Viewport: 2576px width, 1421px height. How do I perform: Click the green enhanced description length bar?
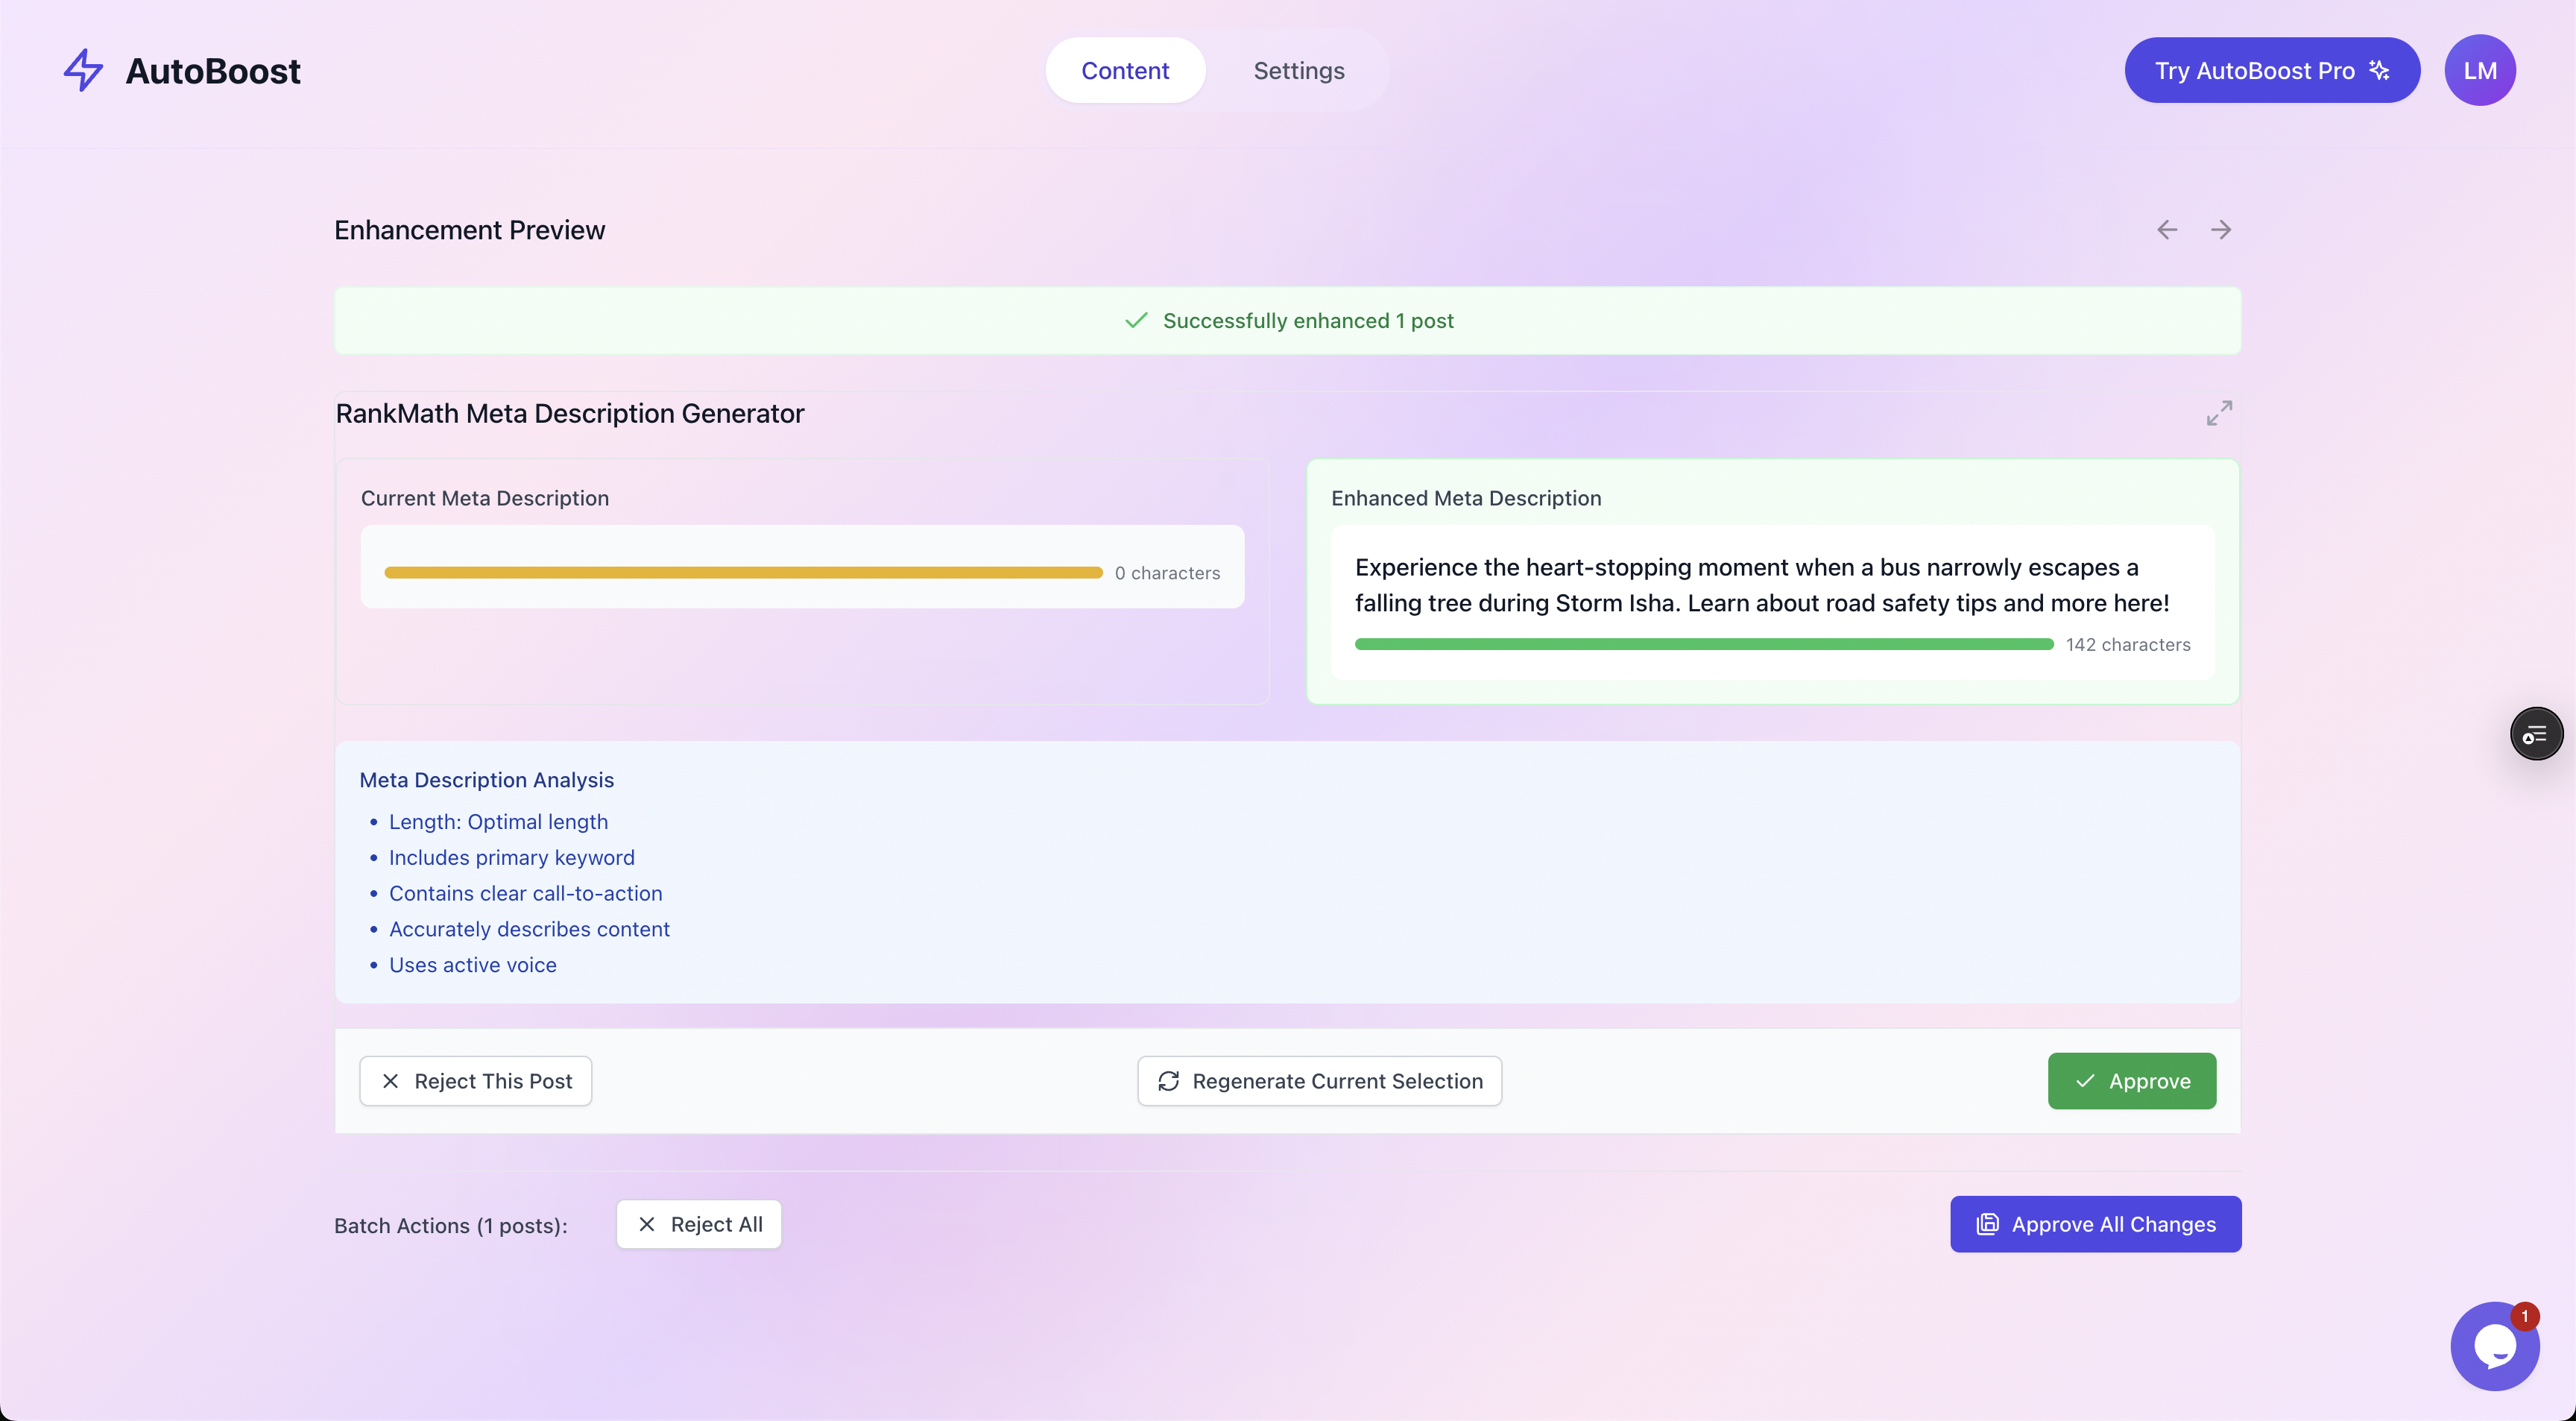coord(1704,645)
